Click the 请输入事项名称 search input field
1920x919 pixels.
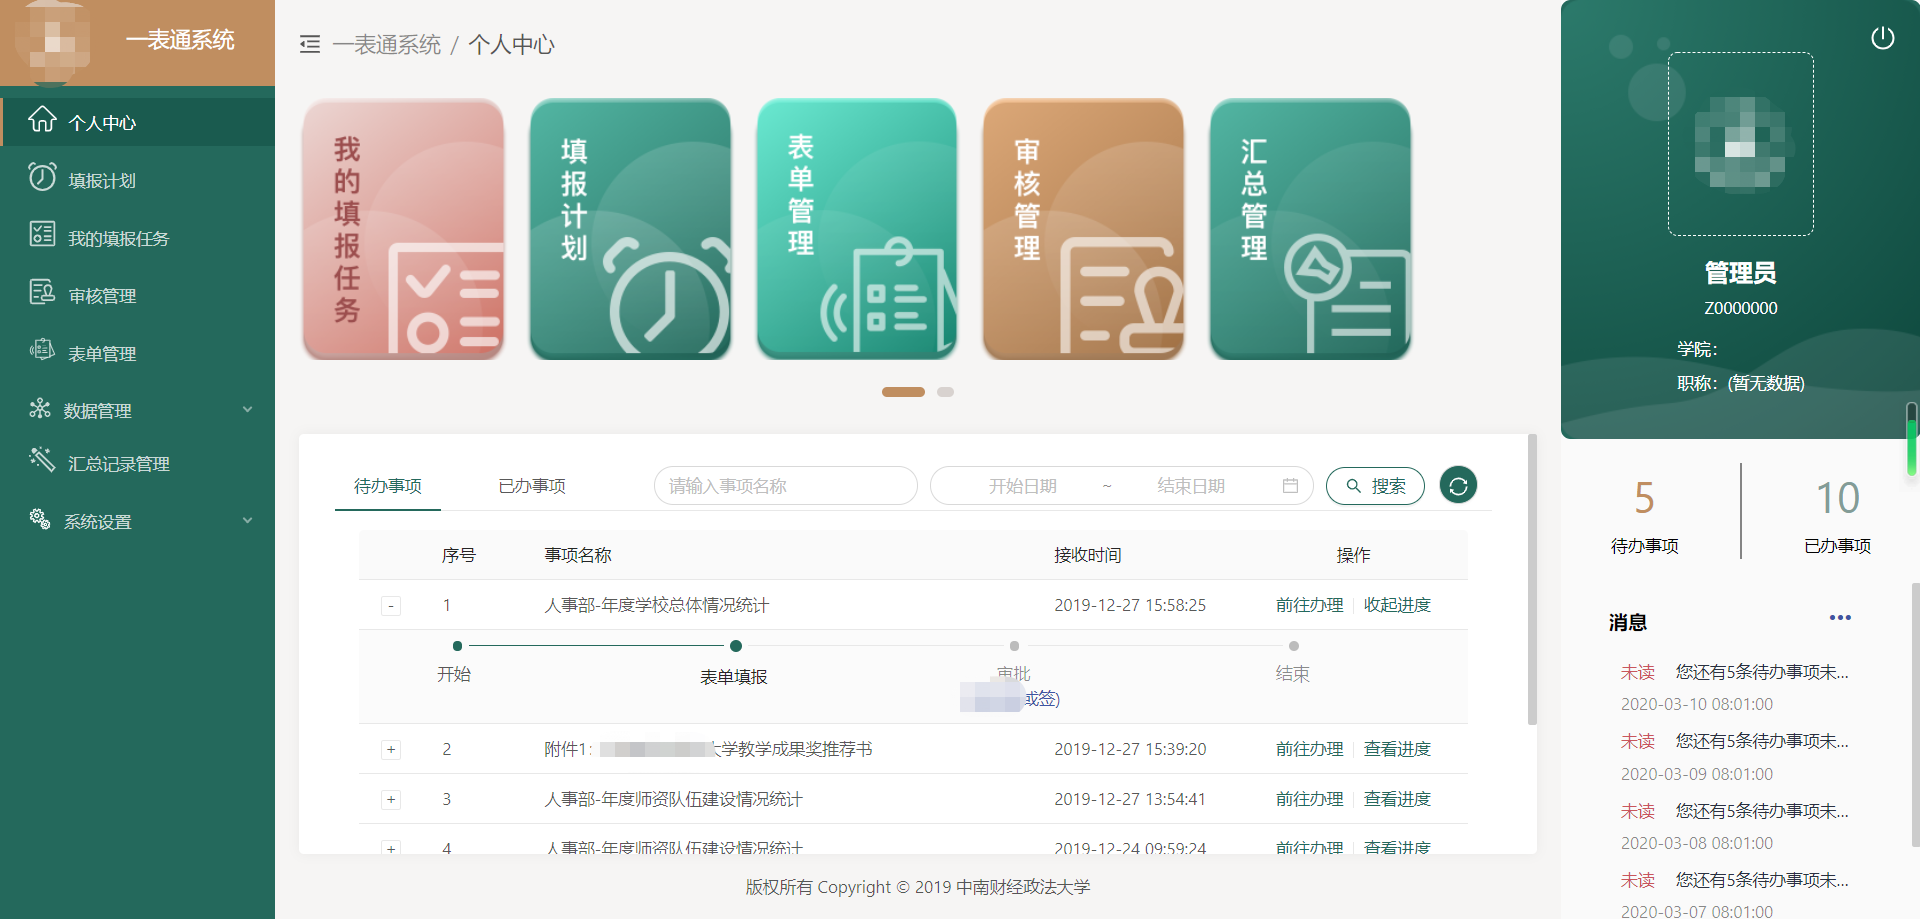click(785, 486)
